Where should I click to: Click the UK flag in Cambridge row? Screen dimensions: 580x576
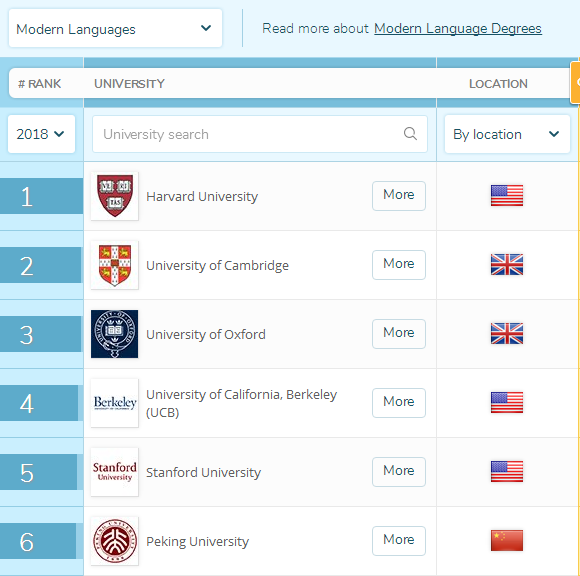coord(507,265)
